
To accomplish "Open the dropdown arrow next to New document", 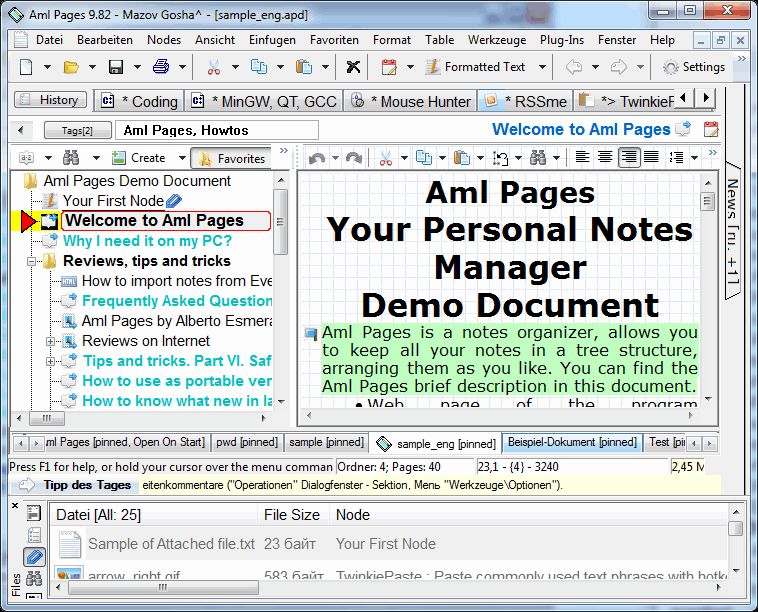I will tap(47, 67).
